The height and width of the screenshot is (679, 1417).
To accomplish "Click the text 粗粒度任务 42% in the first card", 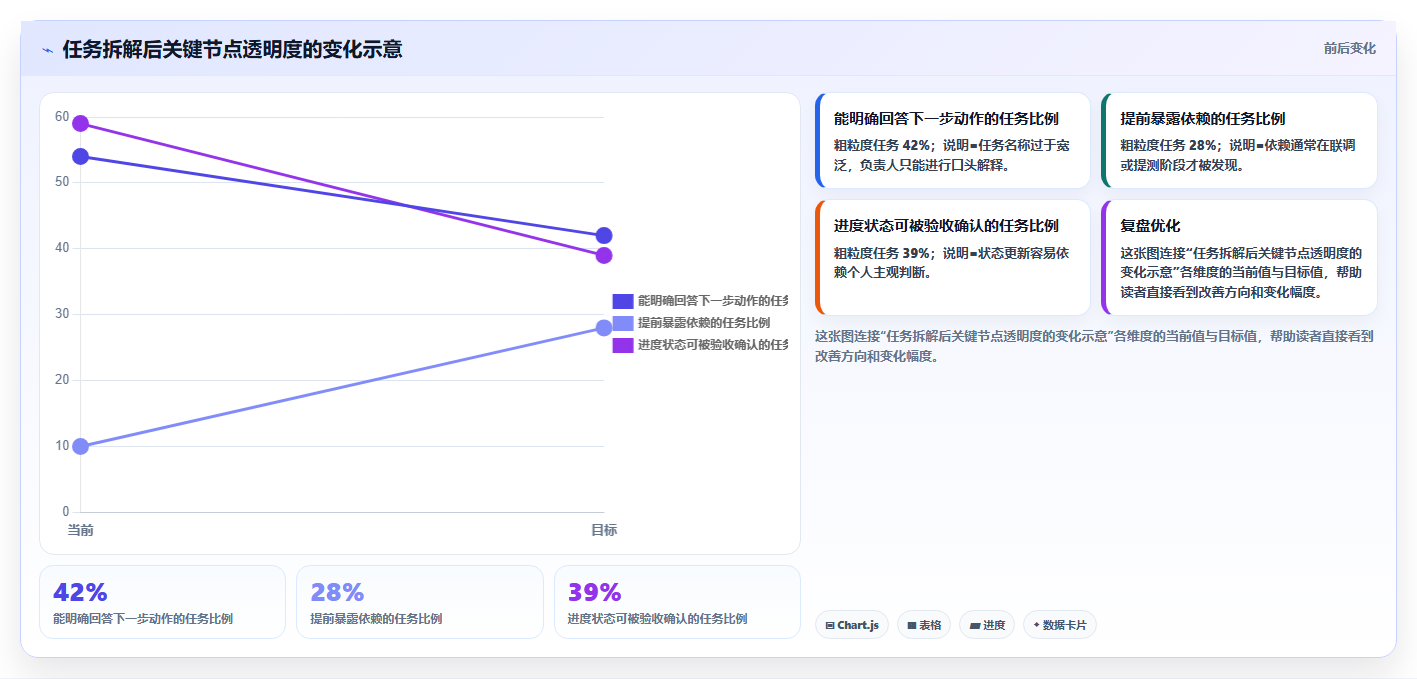I will tap(881, 145).
